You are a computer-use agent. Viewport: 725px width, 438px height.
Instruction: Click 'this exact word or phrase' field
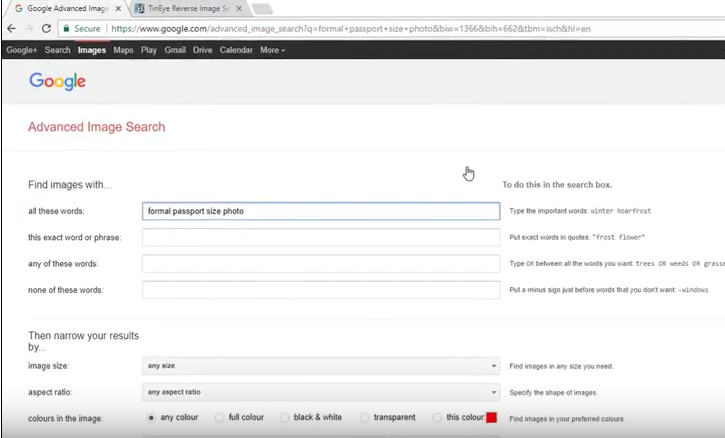click(321, 237)
